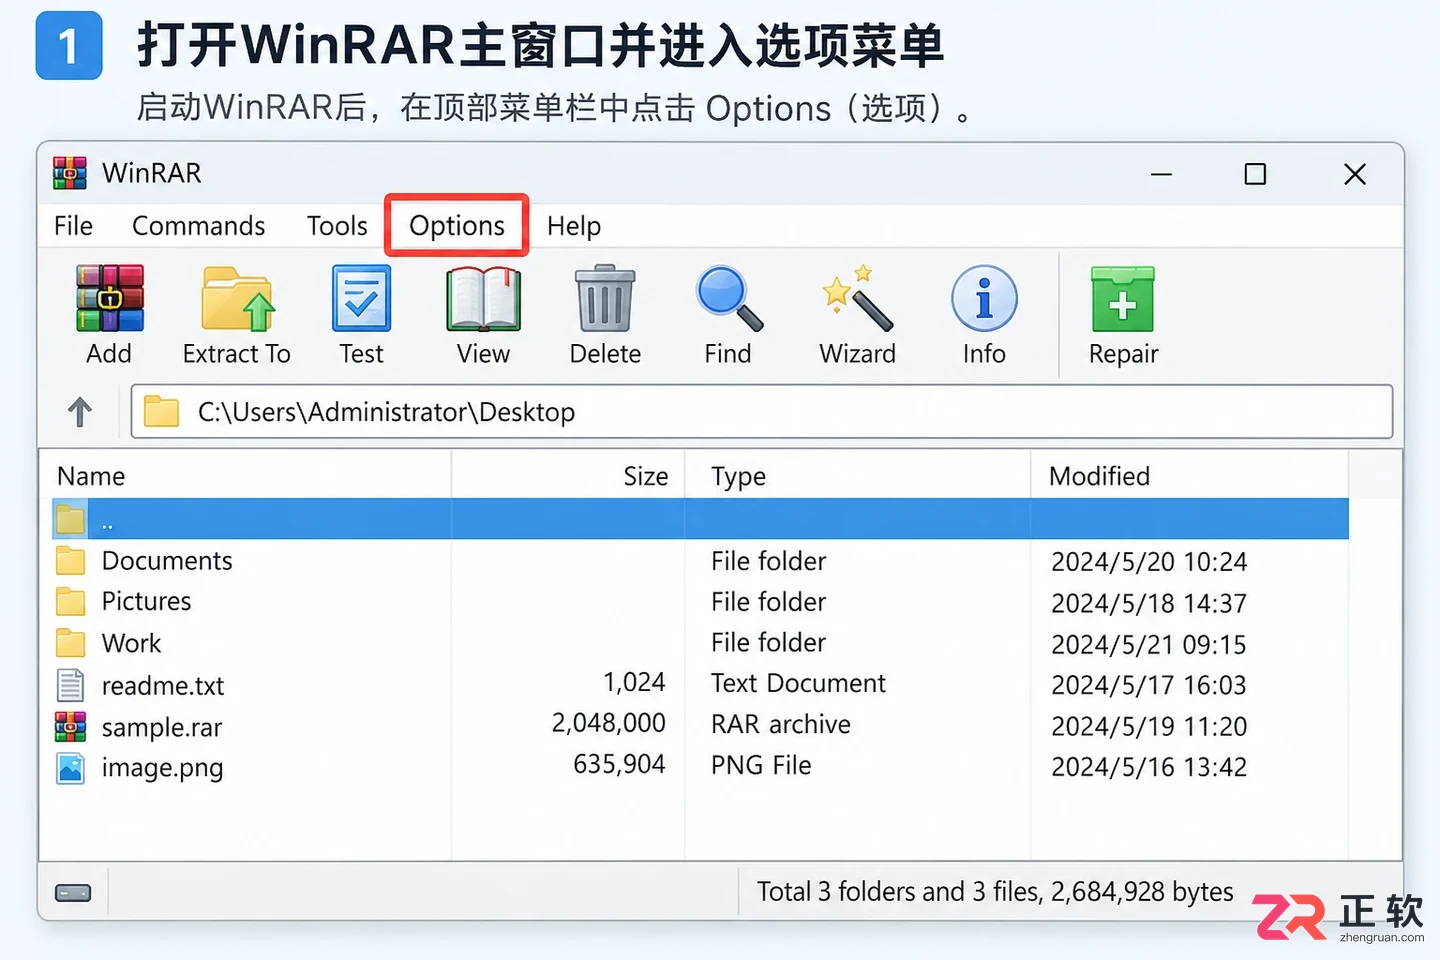Viewport: 1440px width, 960px height.
Task: Click the Delete trash can icon
Action: (605, 298)
